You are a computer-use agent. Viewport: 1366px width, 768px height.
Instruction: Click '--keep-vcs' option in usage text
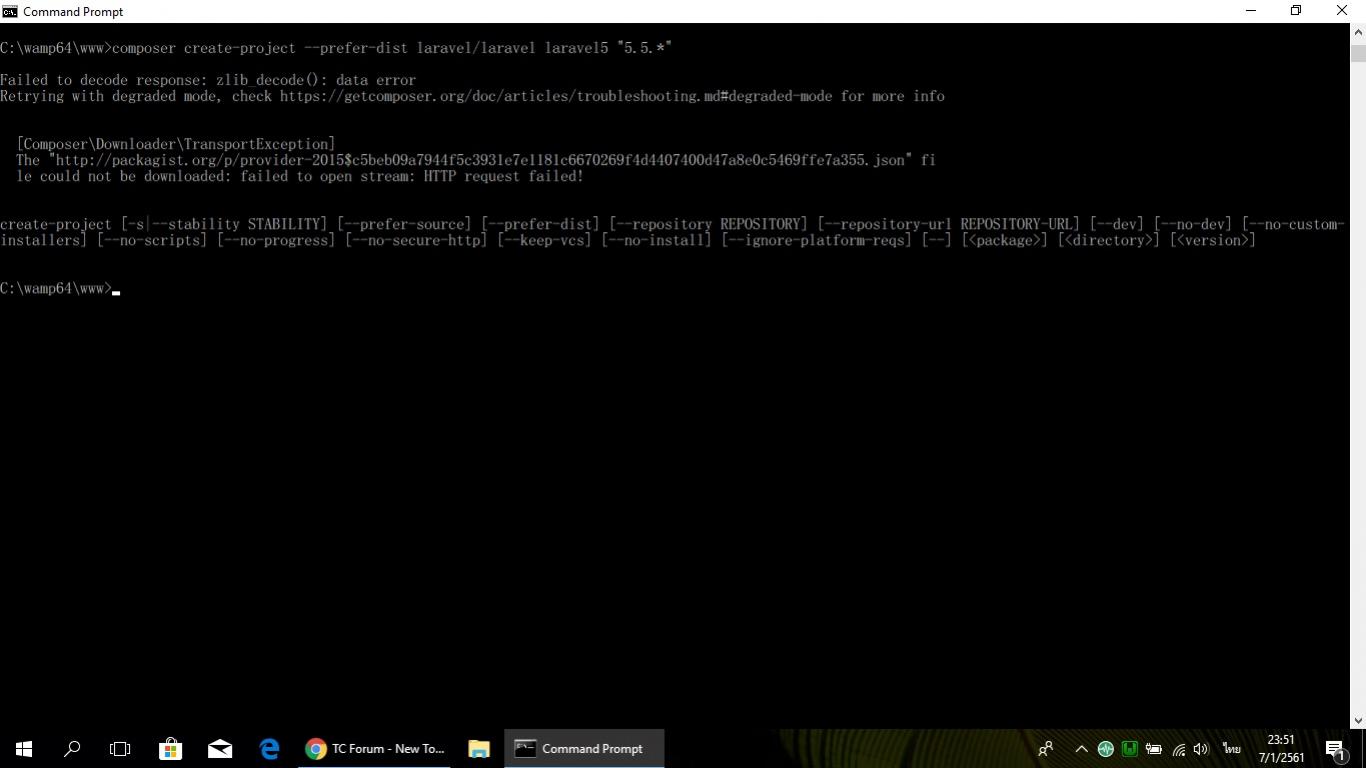click(544, 240)
